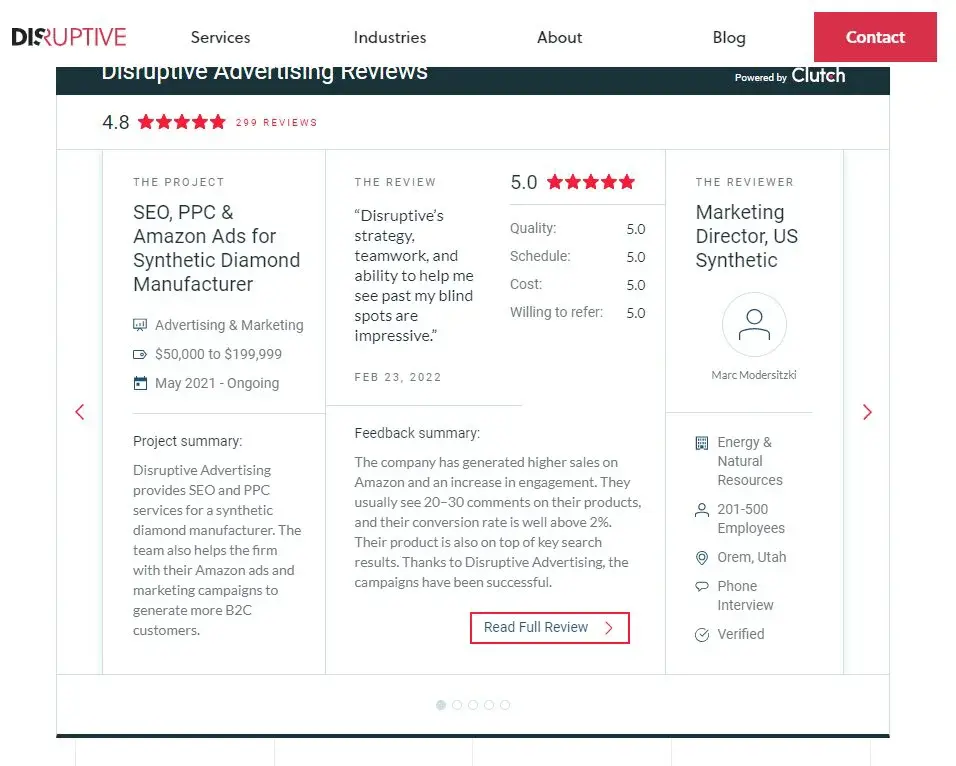956x766 pixels.
Task: Click the Cost: 5.0 score row
Action: tap(577, 285)
